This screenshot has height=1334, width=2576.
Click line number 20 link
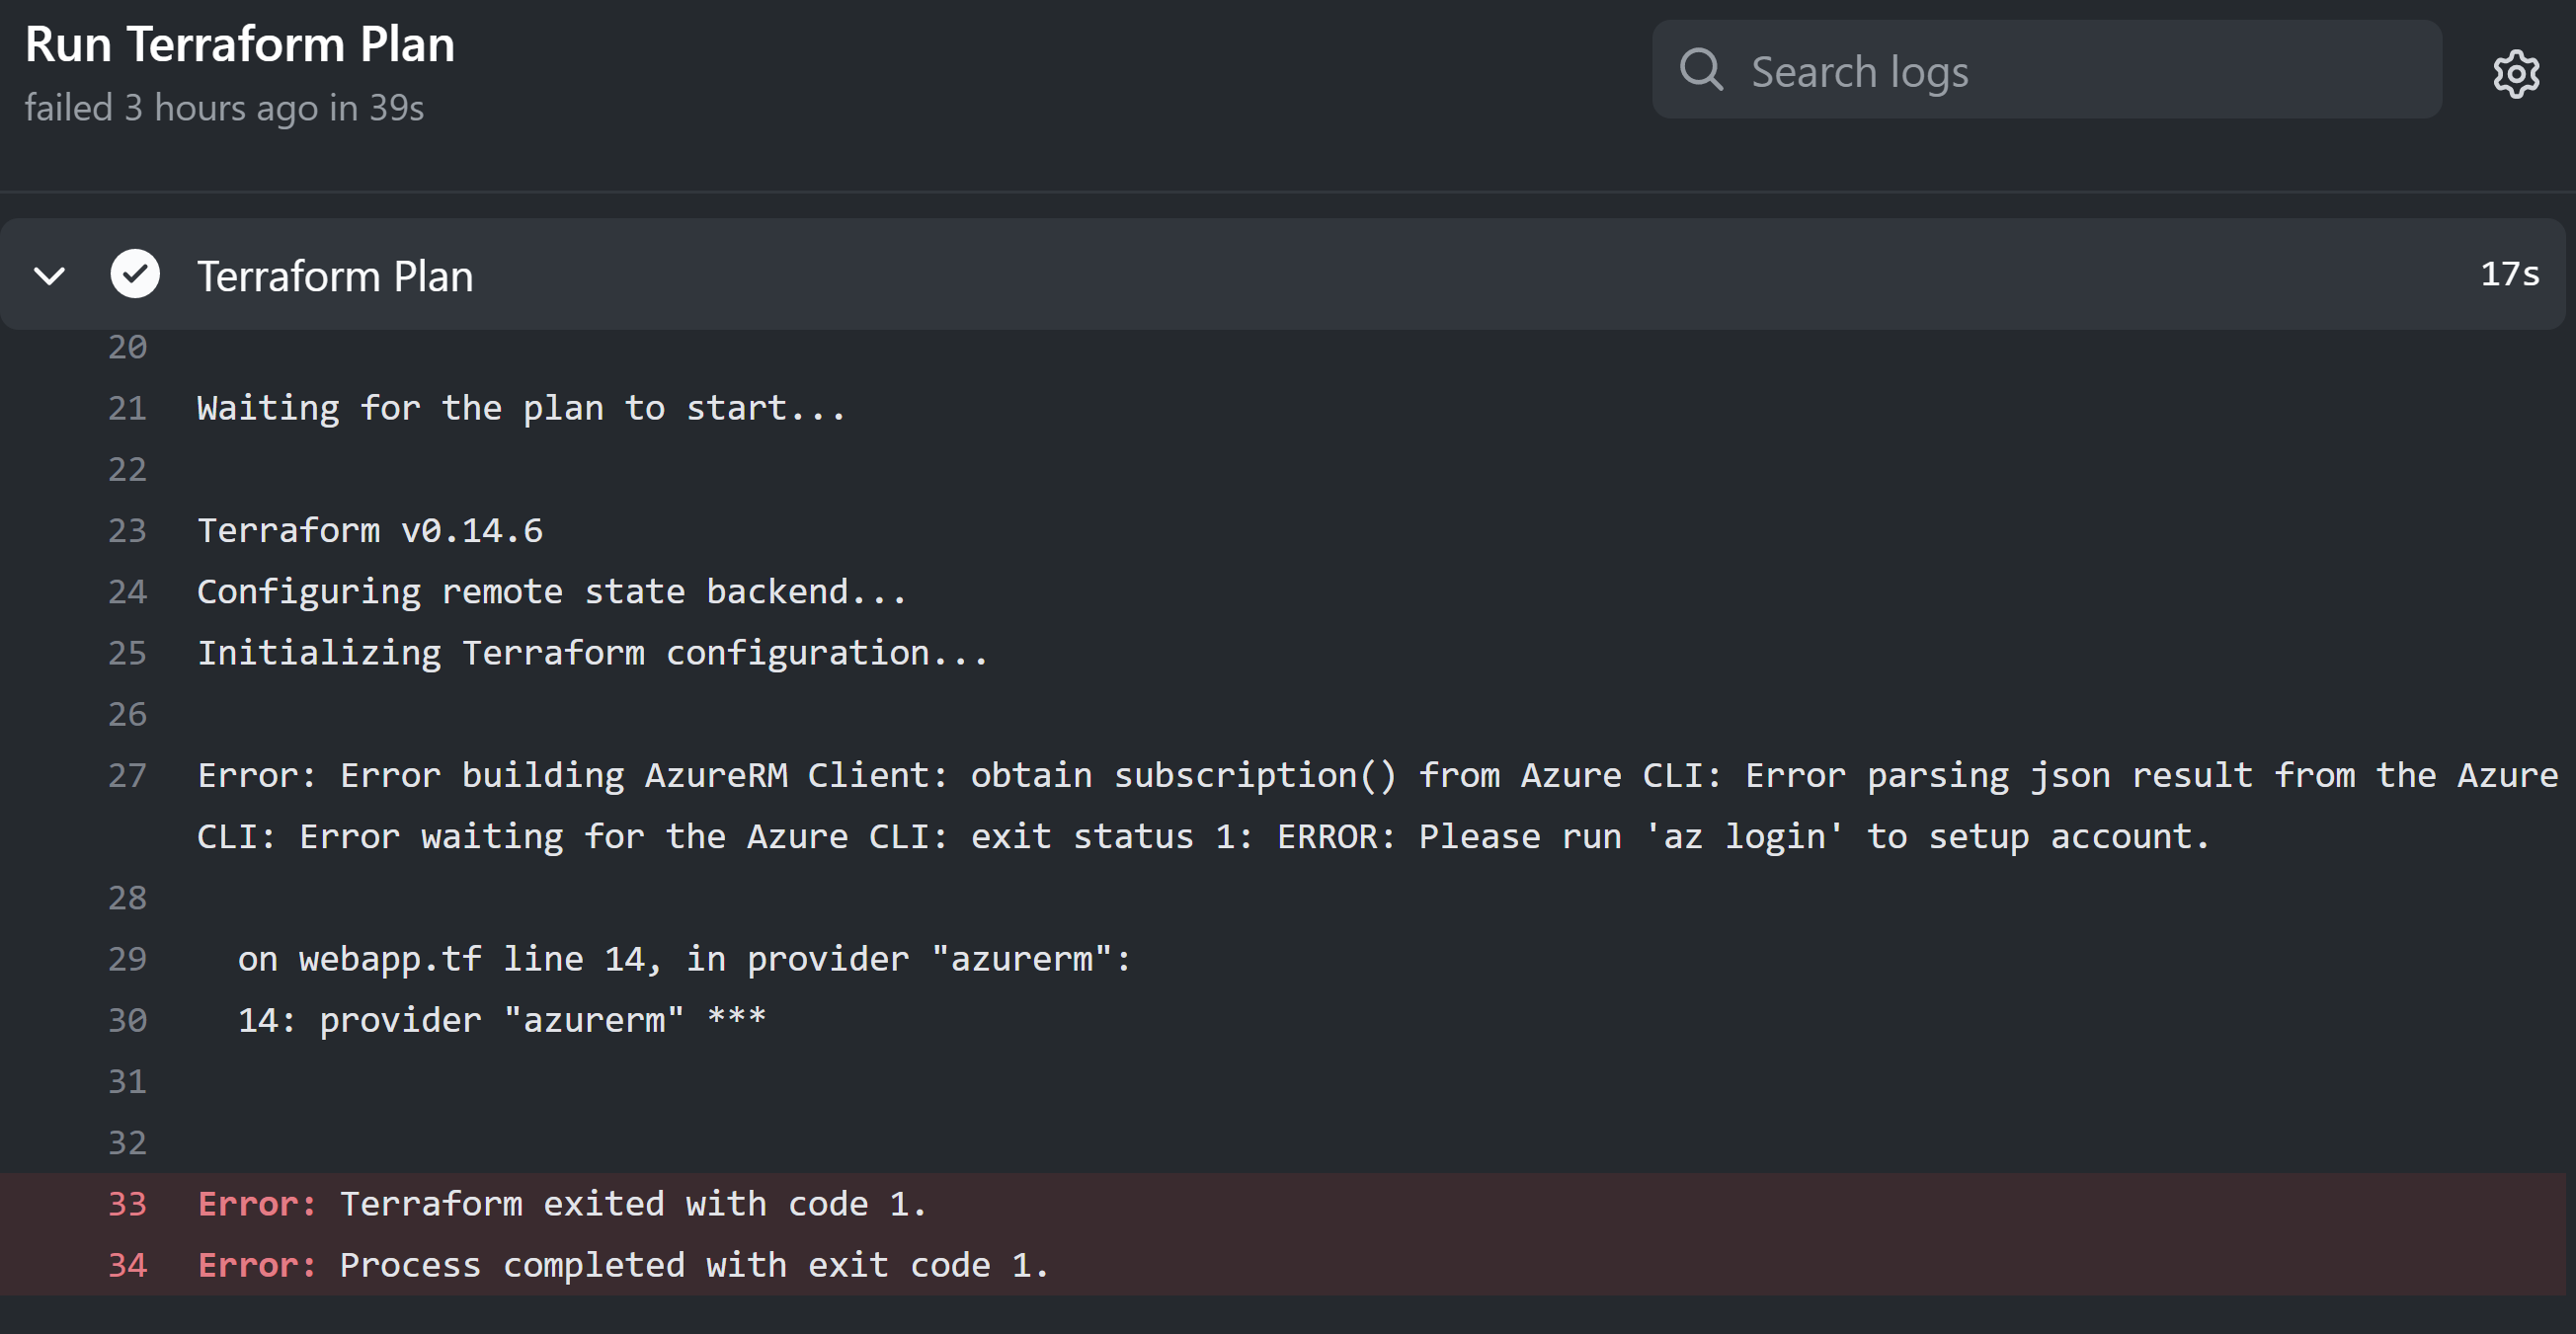coord(127,347)
